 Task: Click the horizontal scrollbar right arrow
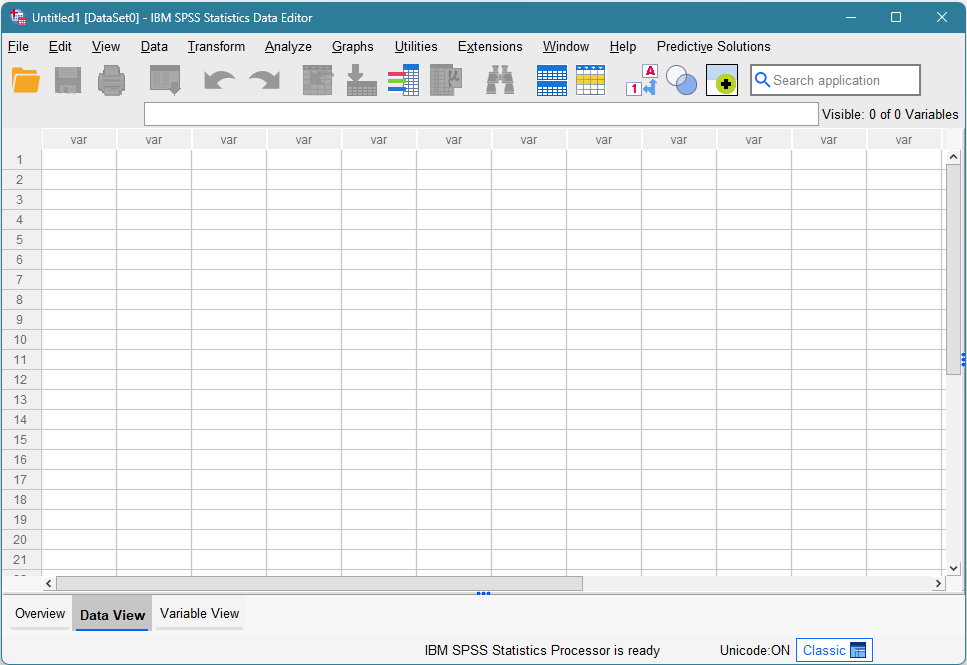pyautogui.click(x=938, y=583)
